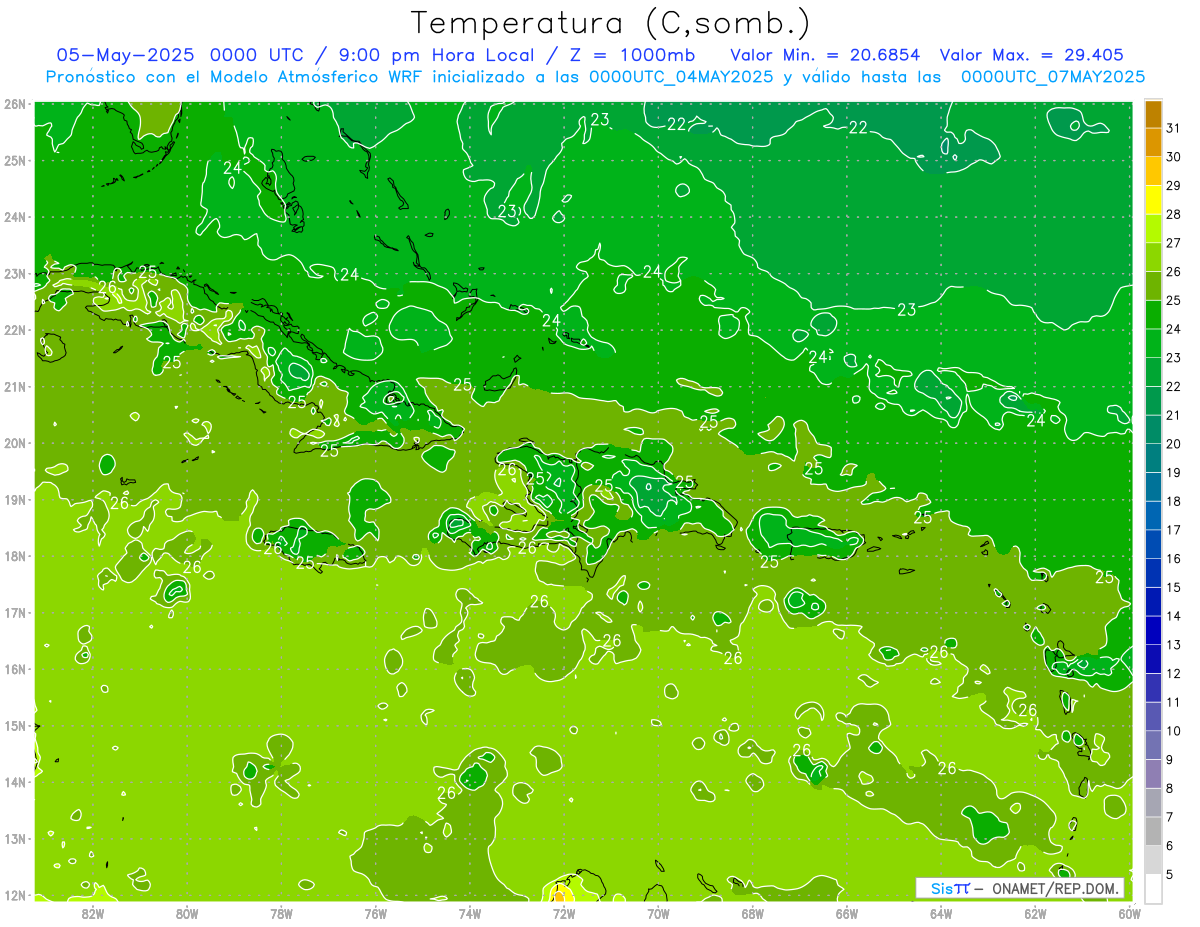
Task: Click the "8" label on the color scale
Action: coord(1170,788)
